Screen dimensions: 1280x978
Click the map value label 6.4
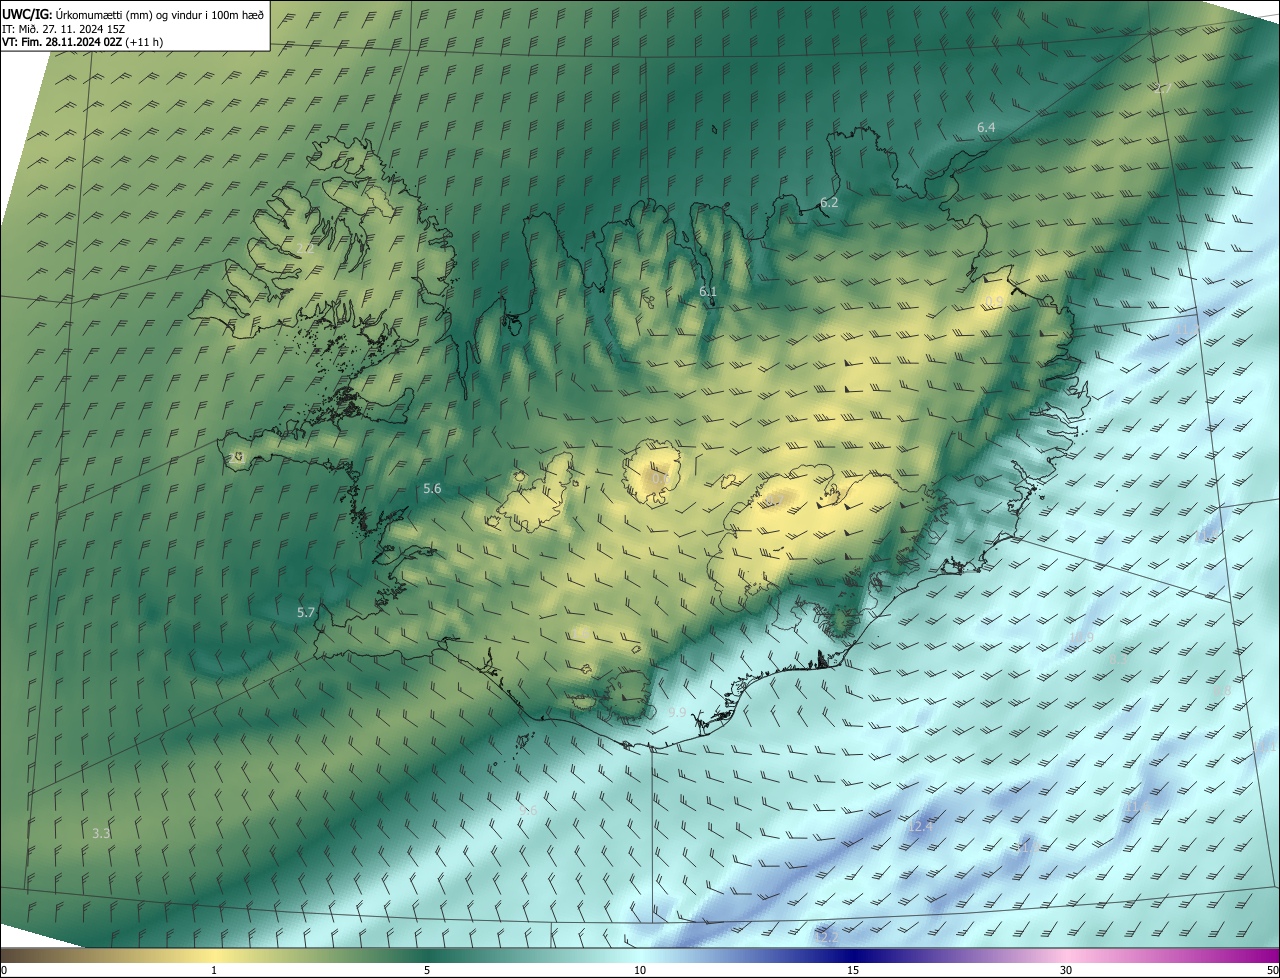(987, 127)
